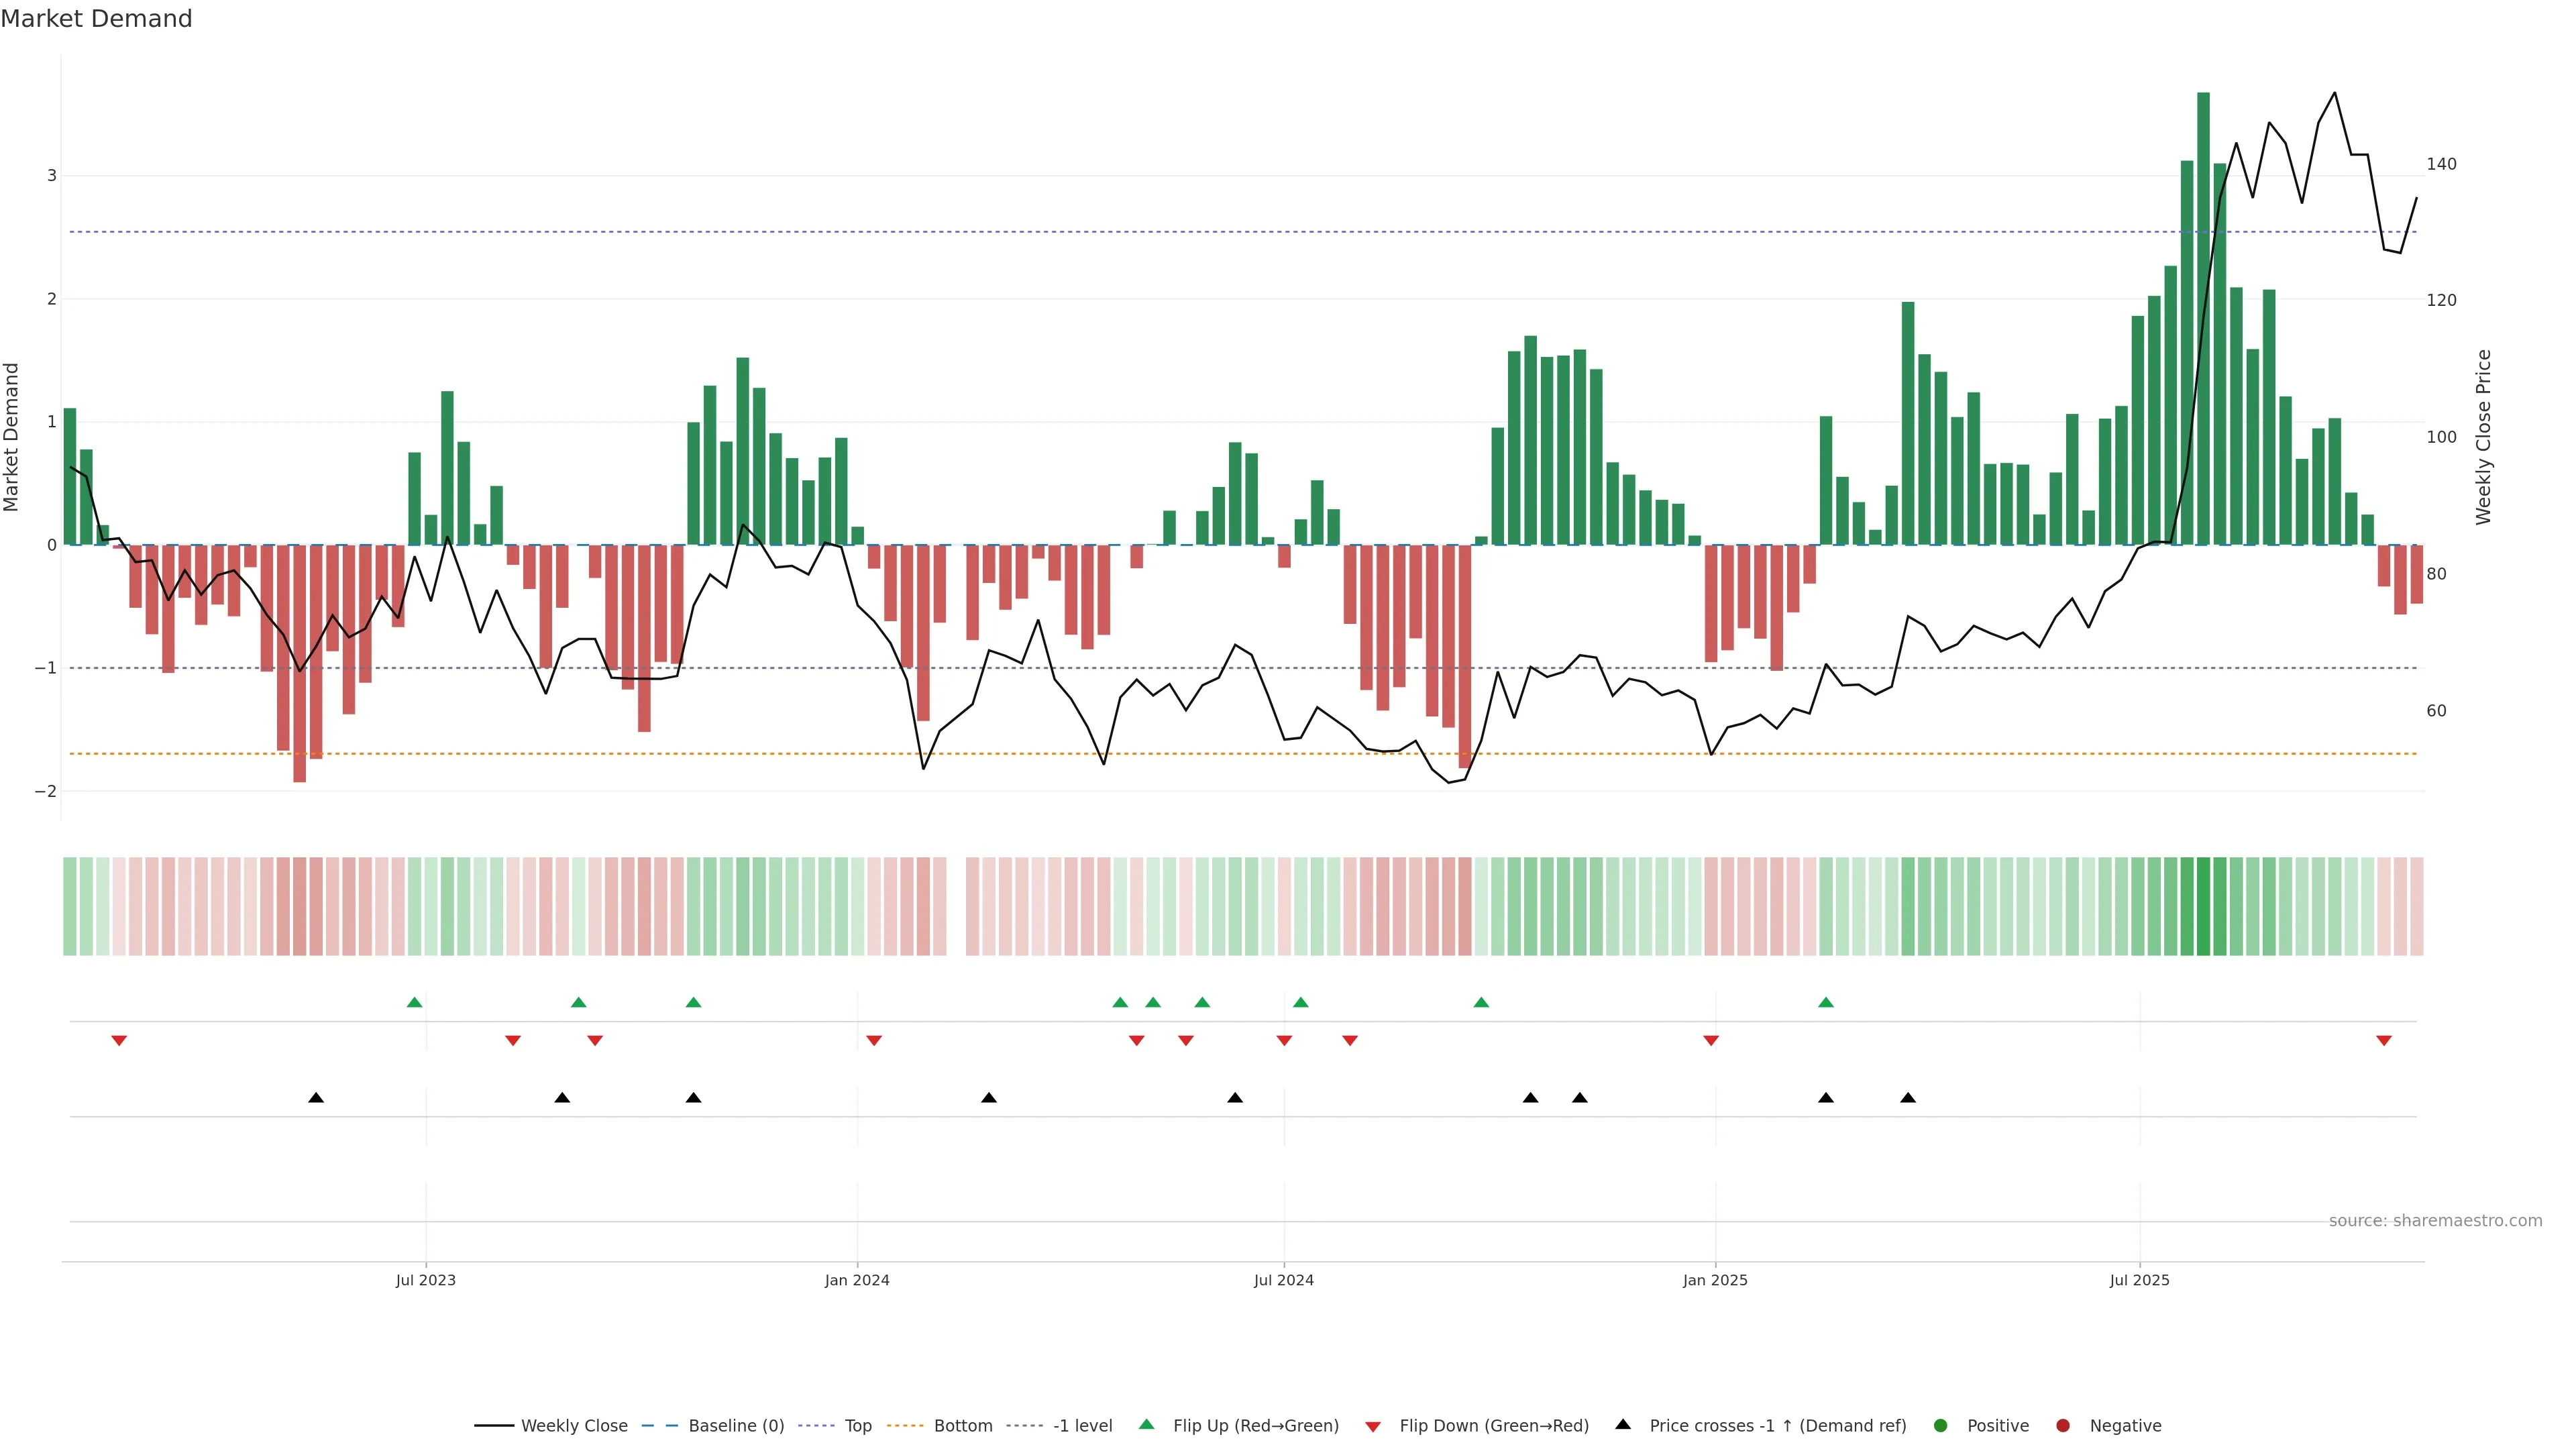This screenshot has width=2576, height=1449.
Task: Click the Weekly Close Price axis title
Action: pyautogui.click(x=2484, y=437)
